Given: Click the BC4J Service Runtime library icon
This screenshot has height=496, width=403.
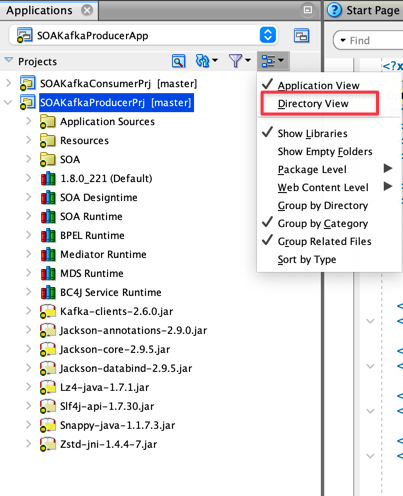Looking at the screenshot, I should pos(48,293).
